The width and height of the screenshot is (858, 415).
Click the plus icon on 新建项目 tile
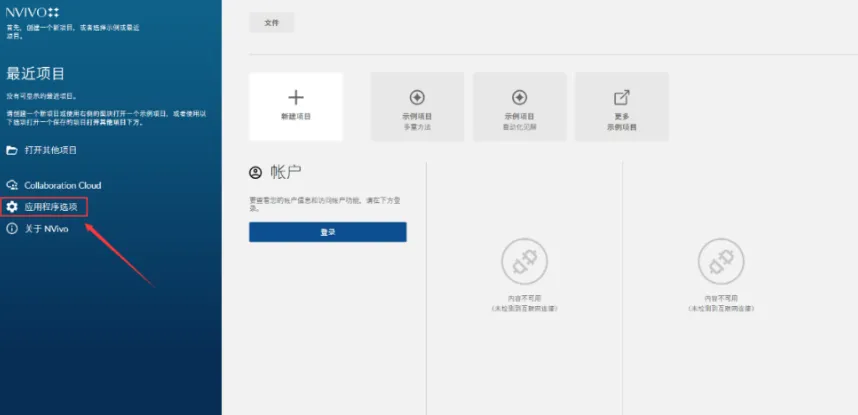coord(296,97)
